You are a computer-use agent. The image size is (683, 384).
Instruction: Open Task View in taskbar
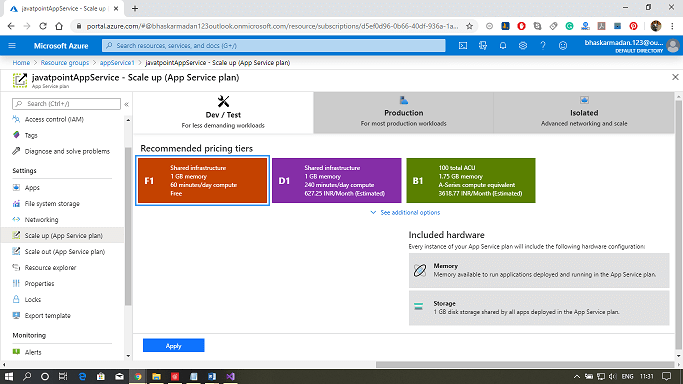(63, 377)
